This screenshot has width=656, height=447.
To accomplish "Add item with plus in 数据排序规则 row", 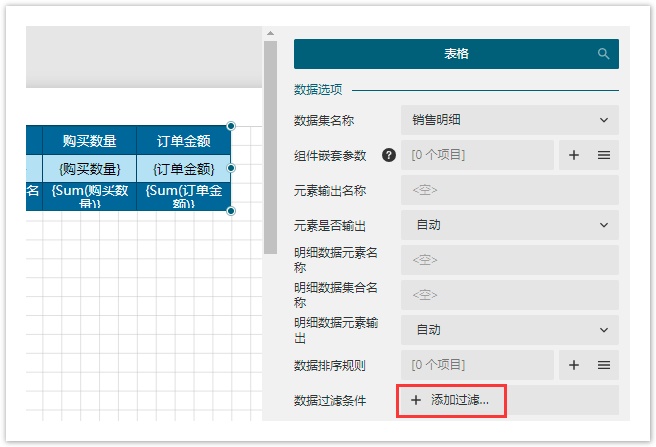I will click(574, 365).
